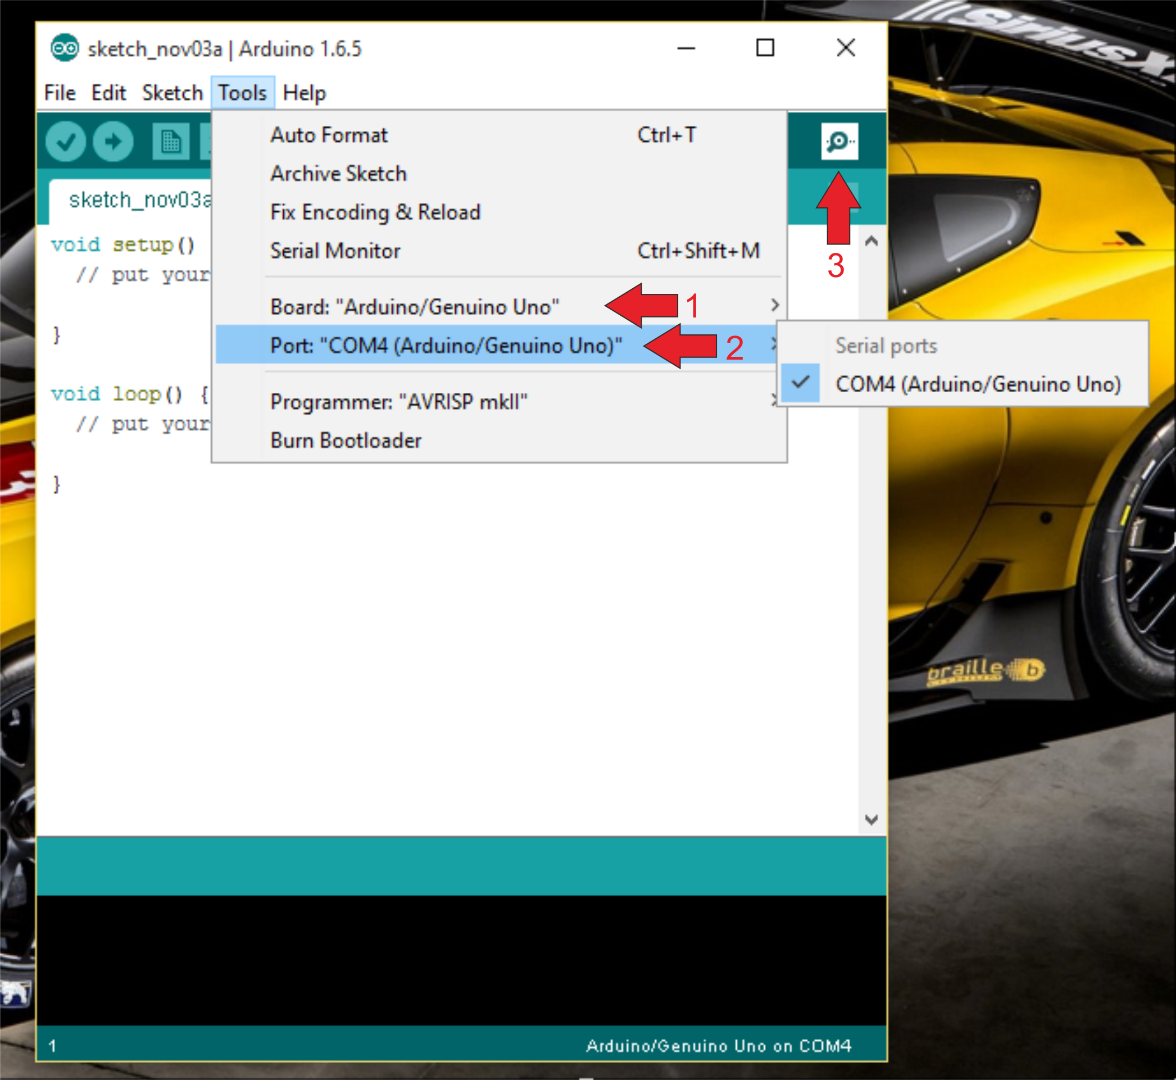Select Auto Format from the menu

[x=329, y=134]
